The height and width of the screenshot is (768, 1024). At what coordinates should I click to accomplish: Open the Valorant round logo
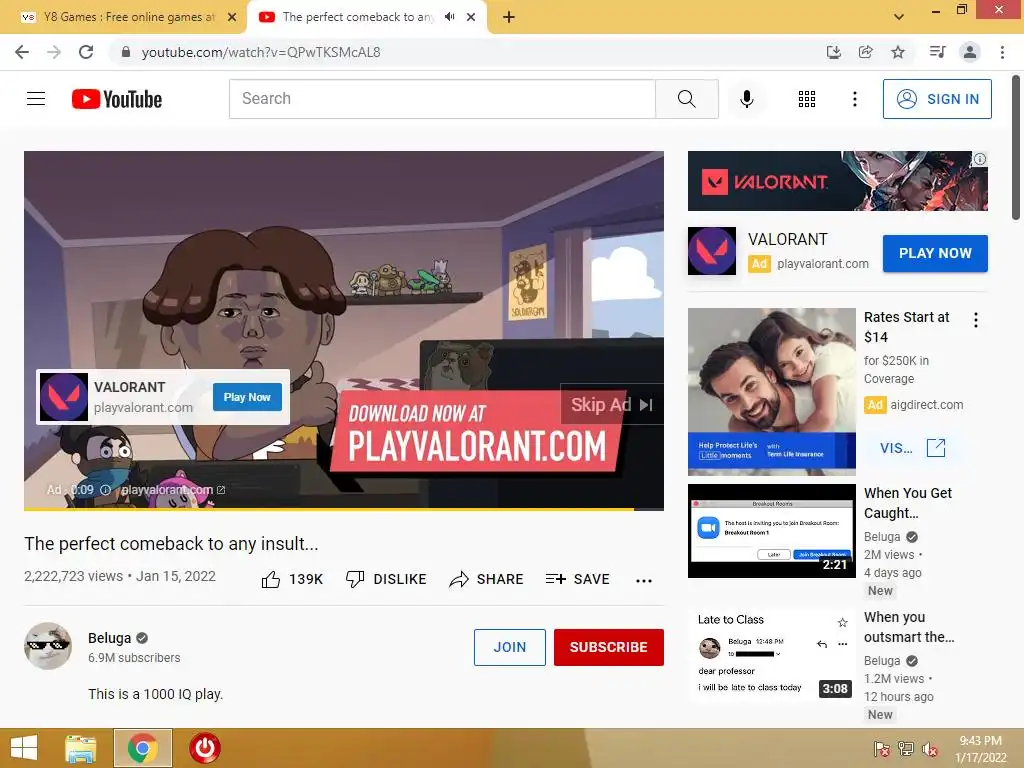[x=712, y=251]
